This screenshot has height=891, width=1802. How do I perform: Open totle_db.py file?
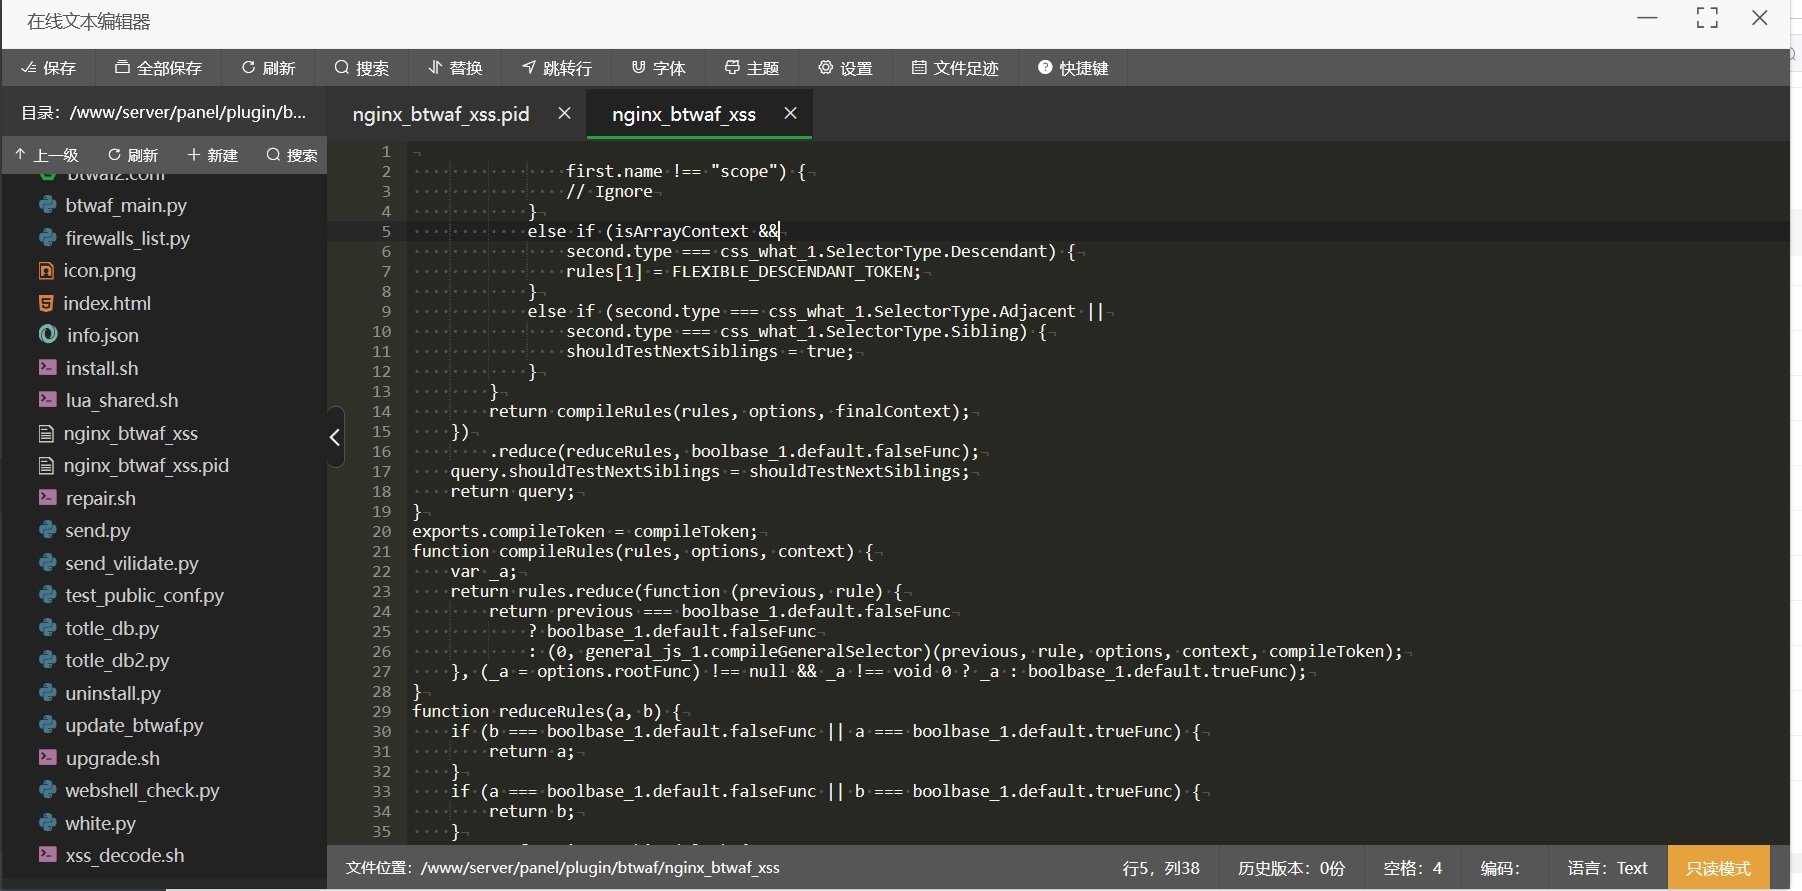pyautogui.click(x=112, y=628)
